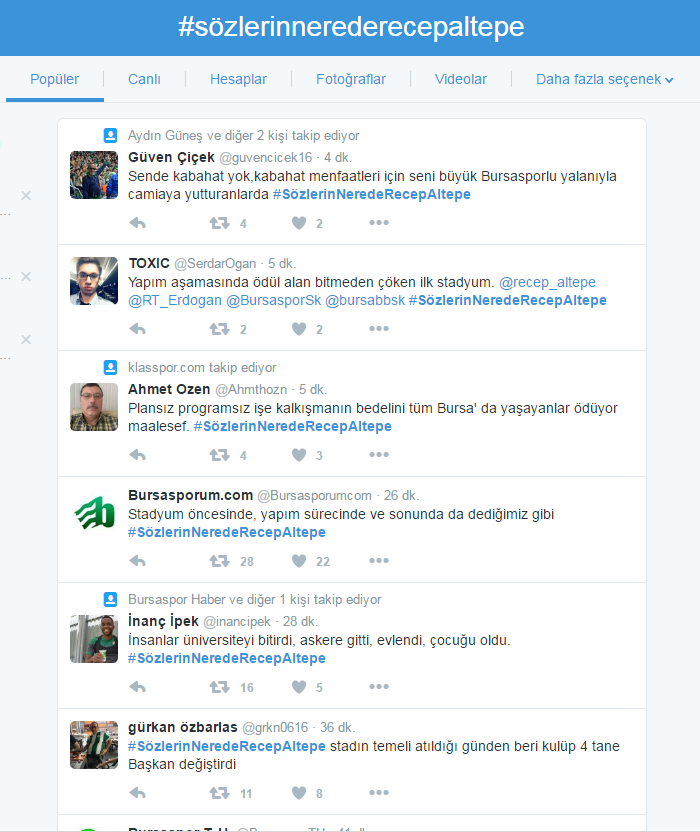Click 'klasspor.com takip ediyor' note

tap(202, 368)
